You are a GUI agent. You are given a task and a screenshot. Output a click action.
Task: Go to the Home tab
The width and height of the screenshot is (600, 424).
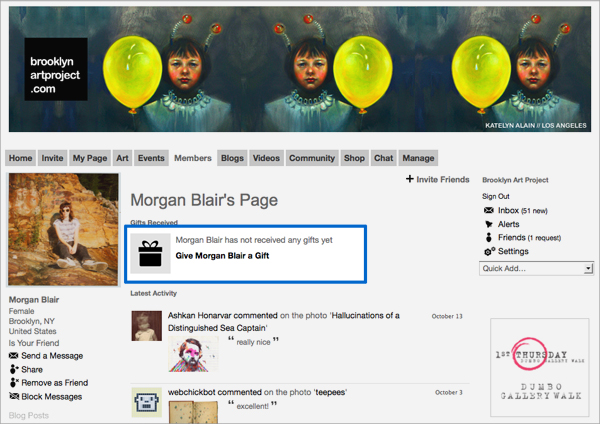coord(20,158)
